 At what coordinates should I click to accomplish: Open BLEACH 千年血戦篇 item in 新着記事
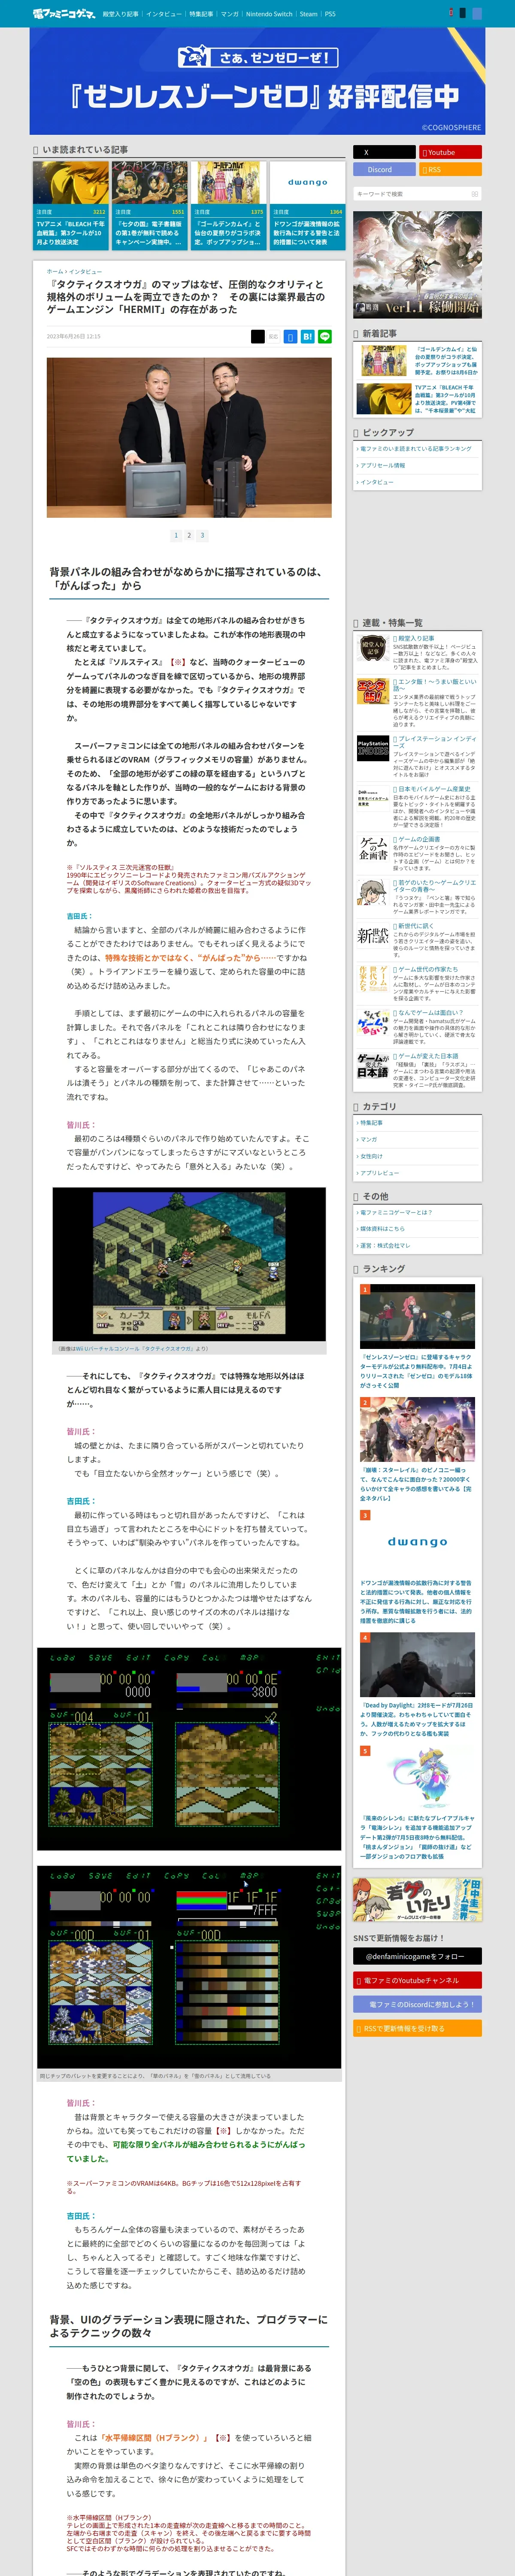(417, 399)
